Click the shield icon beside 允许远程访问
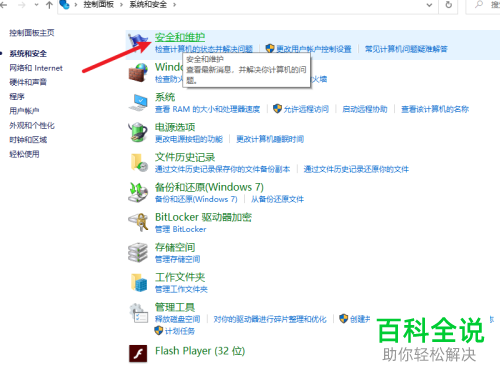Screen dimensions: 500x375 point(277,109)
